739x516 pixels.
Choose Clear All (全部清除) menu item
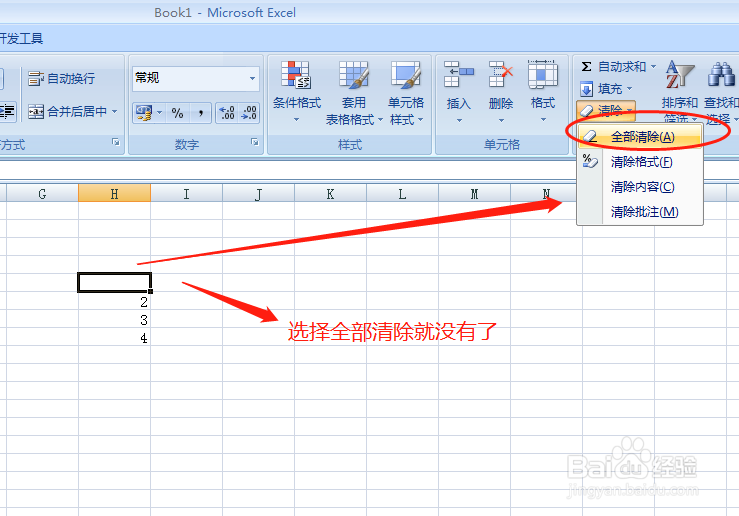641,137
